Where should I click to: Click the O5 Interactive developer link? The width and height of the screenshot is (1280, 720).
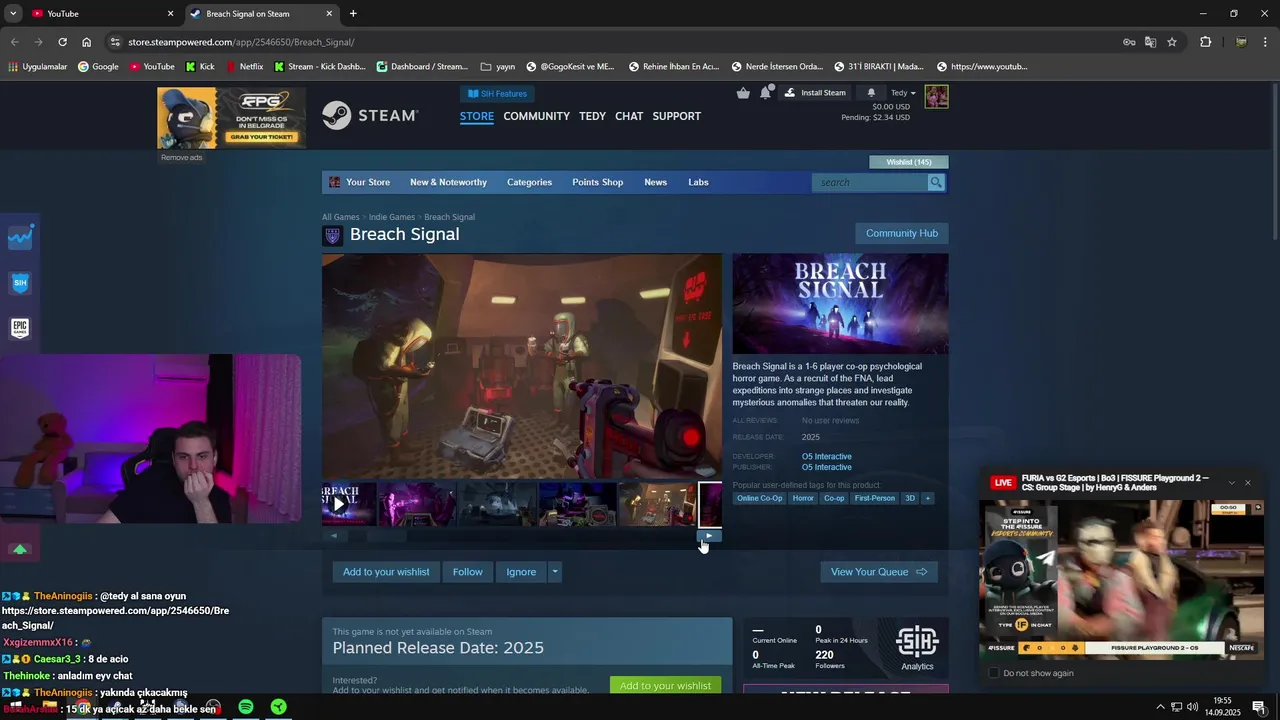pyautogui.click(x=827, y=457)
